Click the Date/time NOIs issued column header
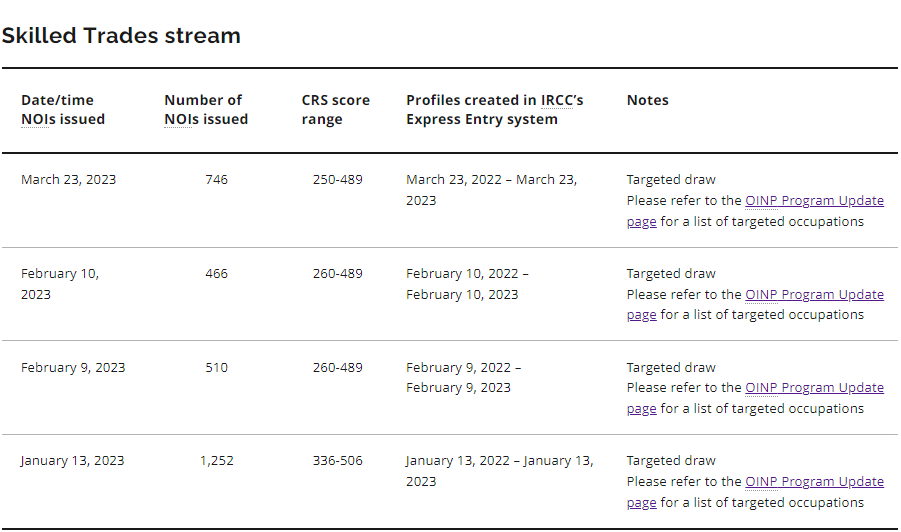901x532 pixels. [x=63, y=110]
